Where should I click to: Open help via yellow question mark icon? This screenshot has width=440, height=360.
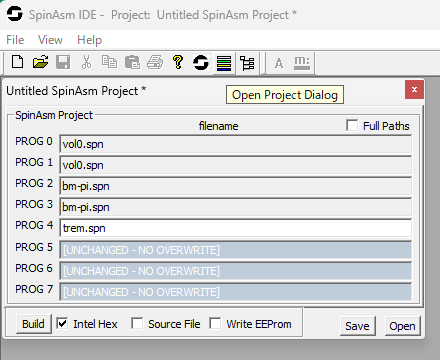click(x=178, y=62)
